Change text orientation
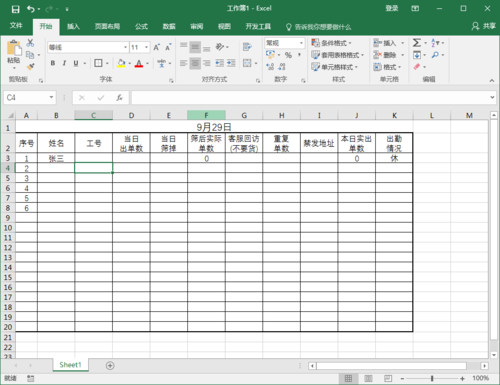500x385 pixels. point(220,47)
